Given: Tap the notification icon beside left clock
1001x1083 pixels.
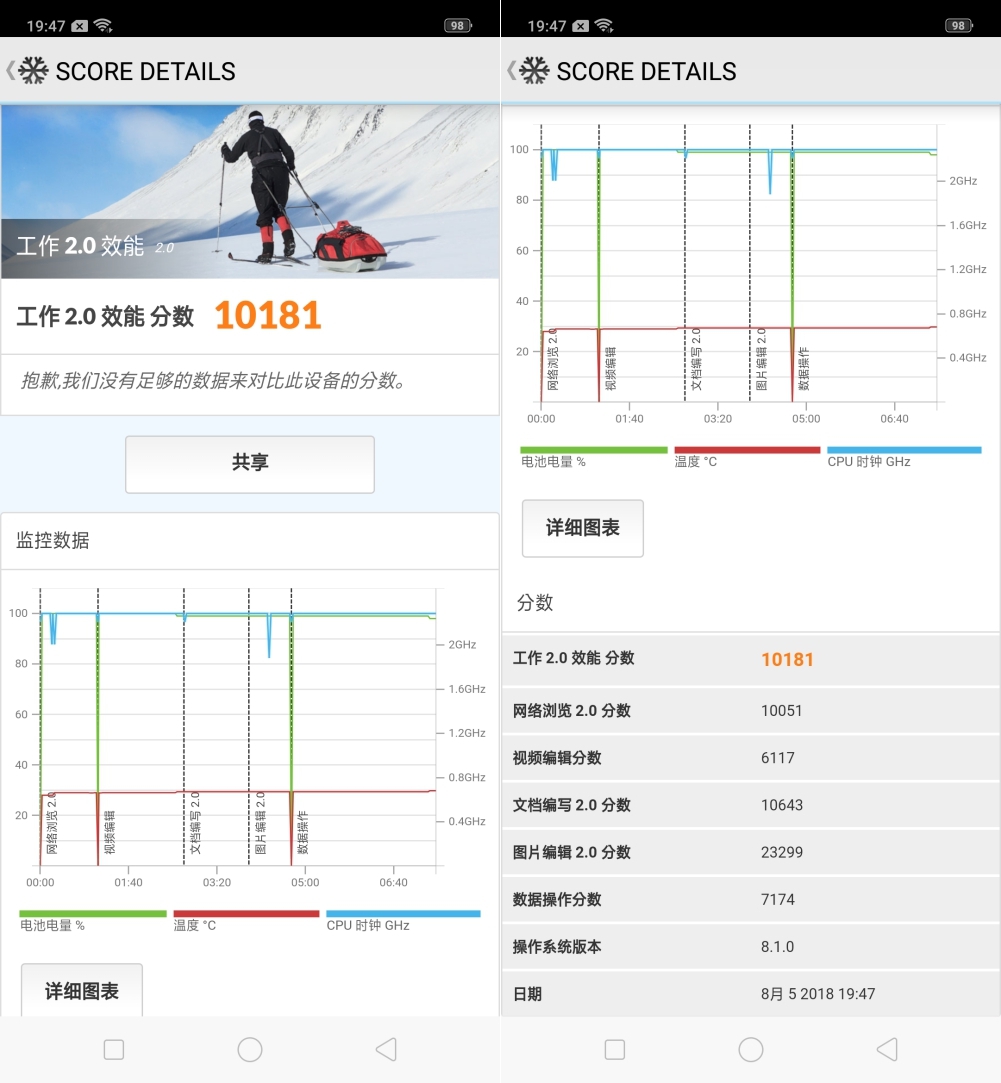Looking at the screenshot, I should (x=80, y=26).
